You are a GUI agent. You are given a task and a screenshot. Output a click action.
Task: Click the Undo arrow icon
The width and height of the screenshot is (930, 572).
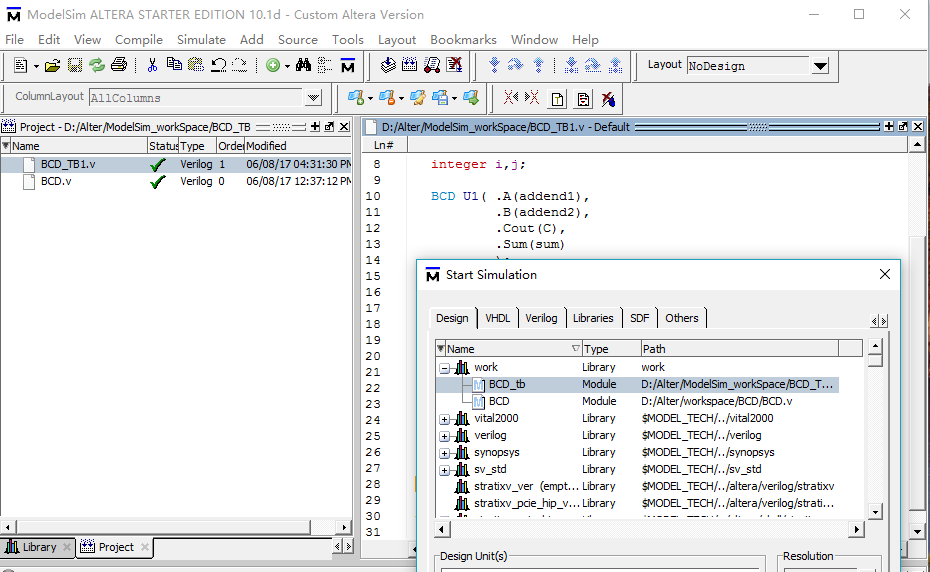(x=218, y=65)
